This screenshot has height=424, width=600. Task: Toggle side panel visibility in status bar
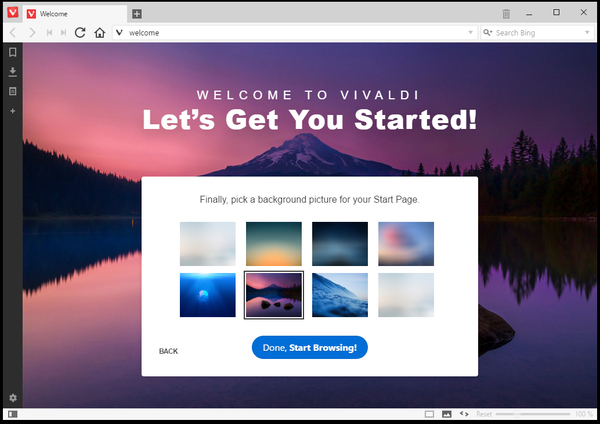pos(13,414)
